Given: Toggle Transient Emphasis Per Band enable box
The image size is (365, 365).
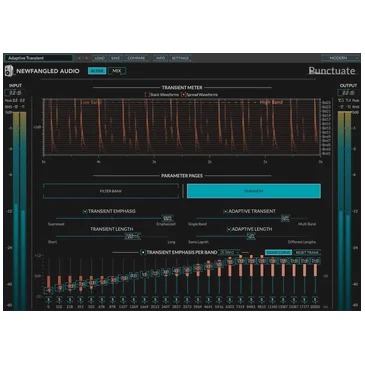Looking at the screenshot, I should (143, 252).
